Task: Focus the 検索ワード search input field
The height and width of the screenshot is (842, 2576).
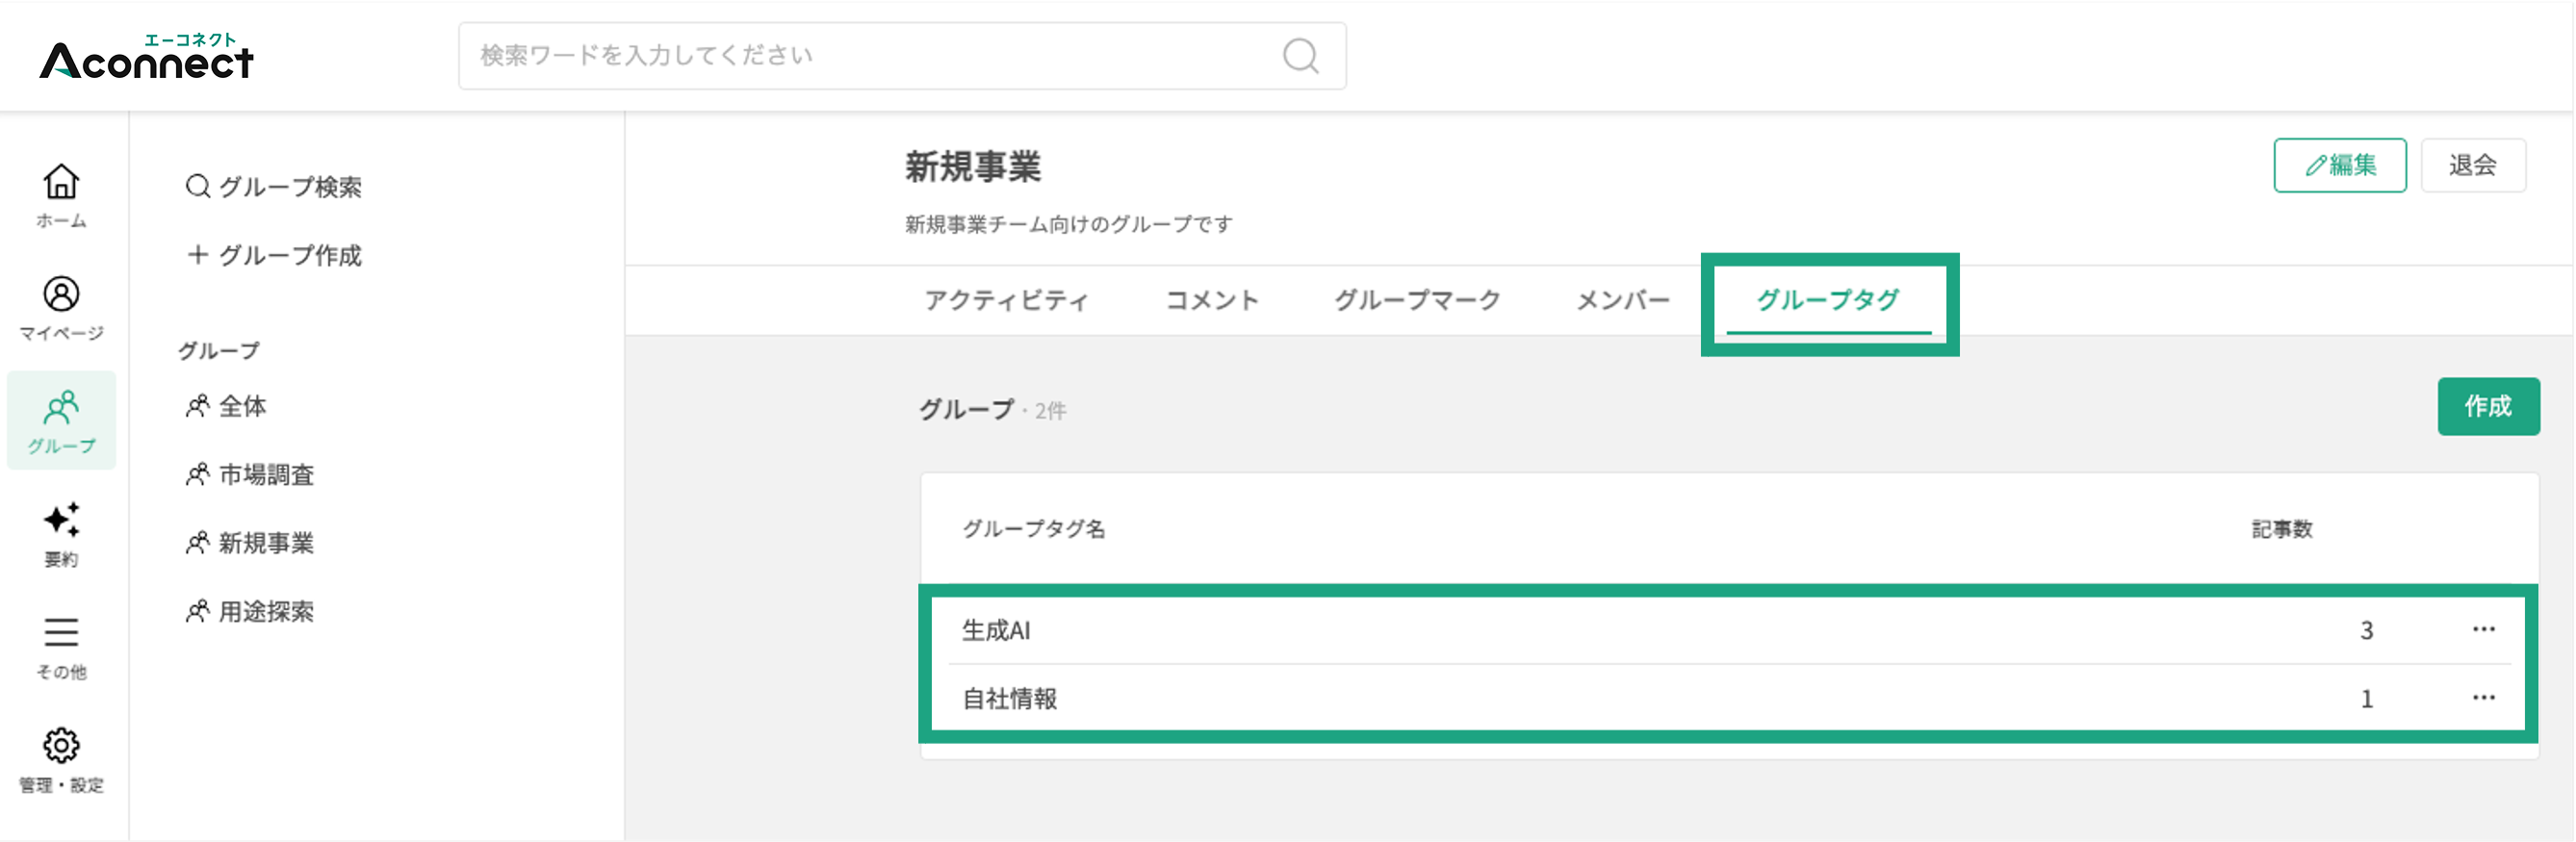Action: pos(901,56)
